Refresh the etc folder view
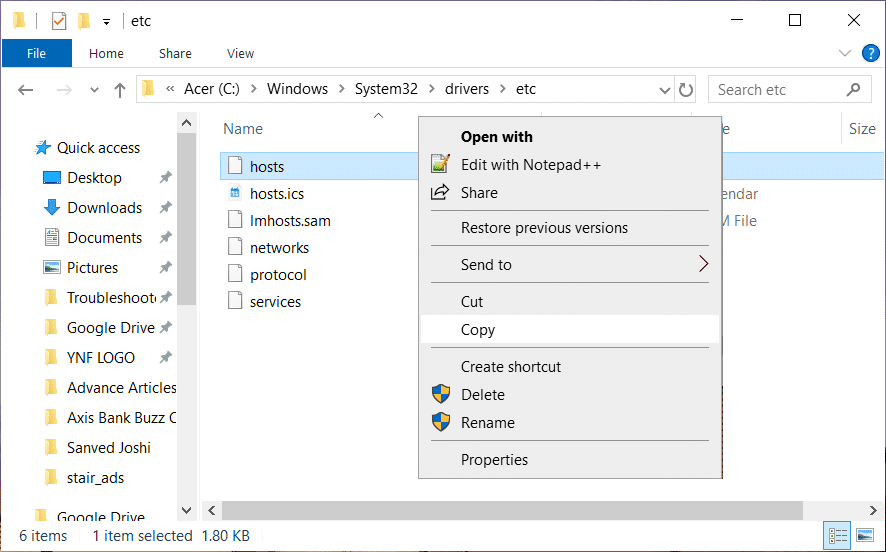This screenshot has height=552, width=886. 686,90
